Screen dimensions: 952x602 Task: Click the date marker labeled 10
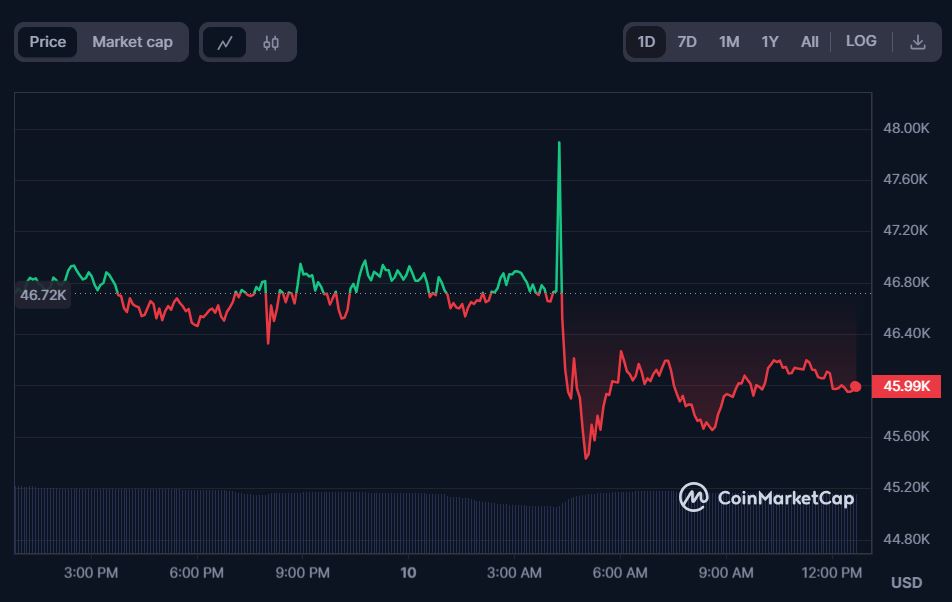(407, 572)
